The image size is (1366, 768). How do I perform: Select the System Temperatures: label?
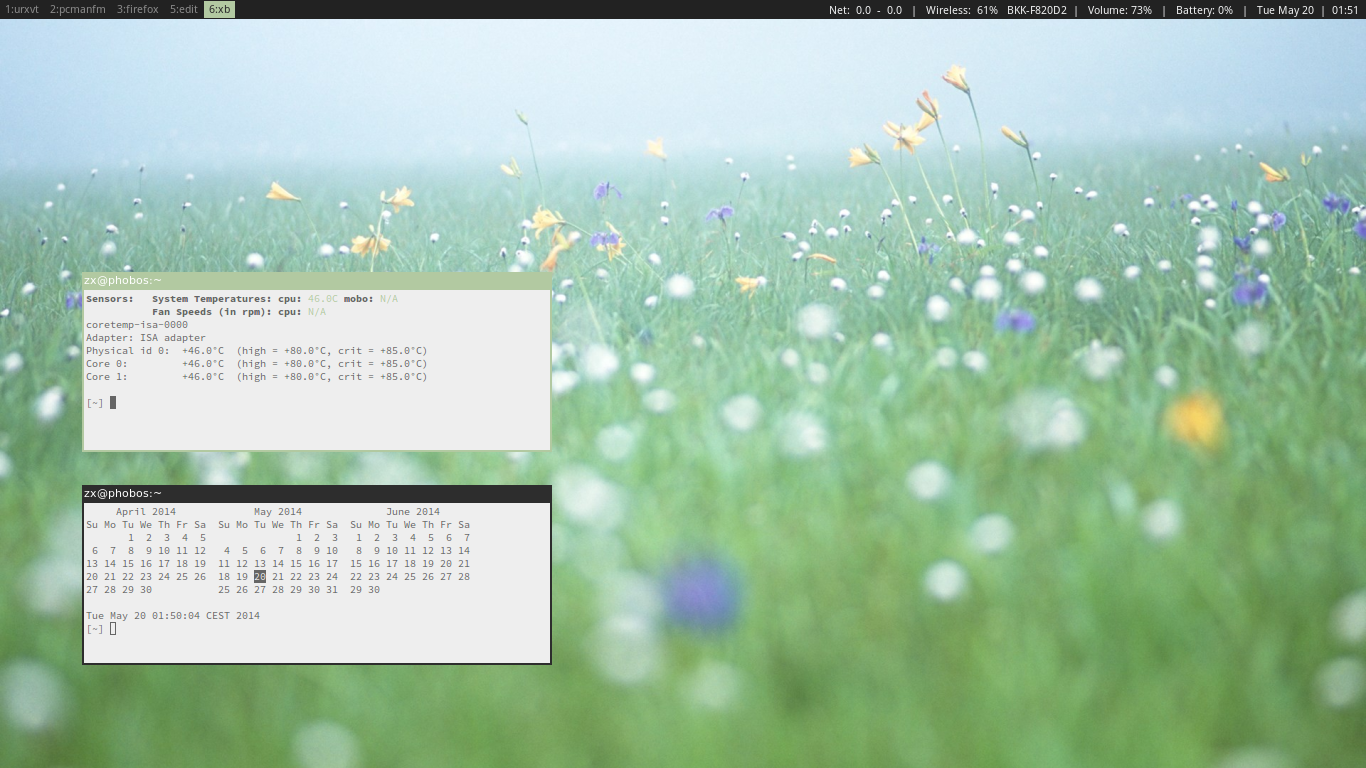(x=212, y=299)
